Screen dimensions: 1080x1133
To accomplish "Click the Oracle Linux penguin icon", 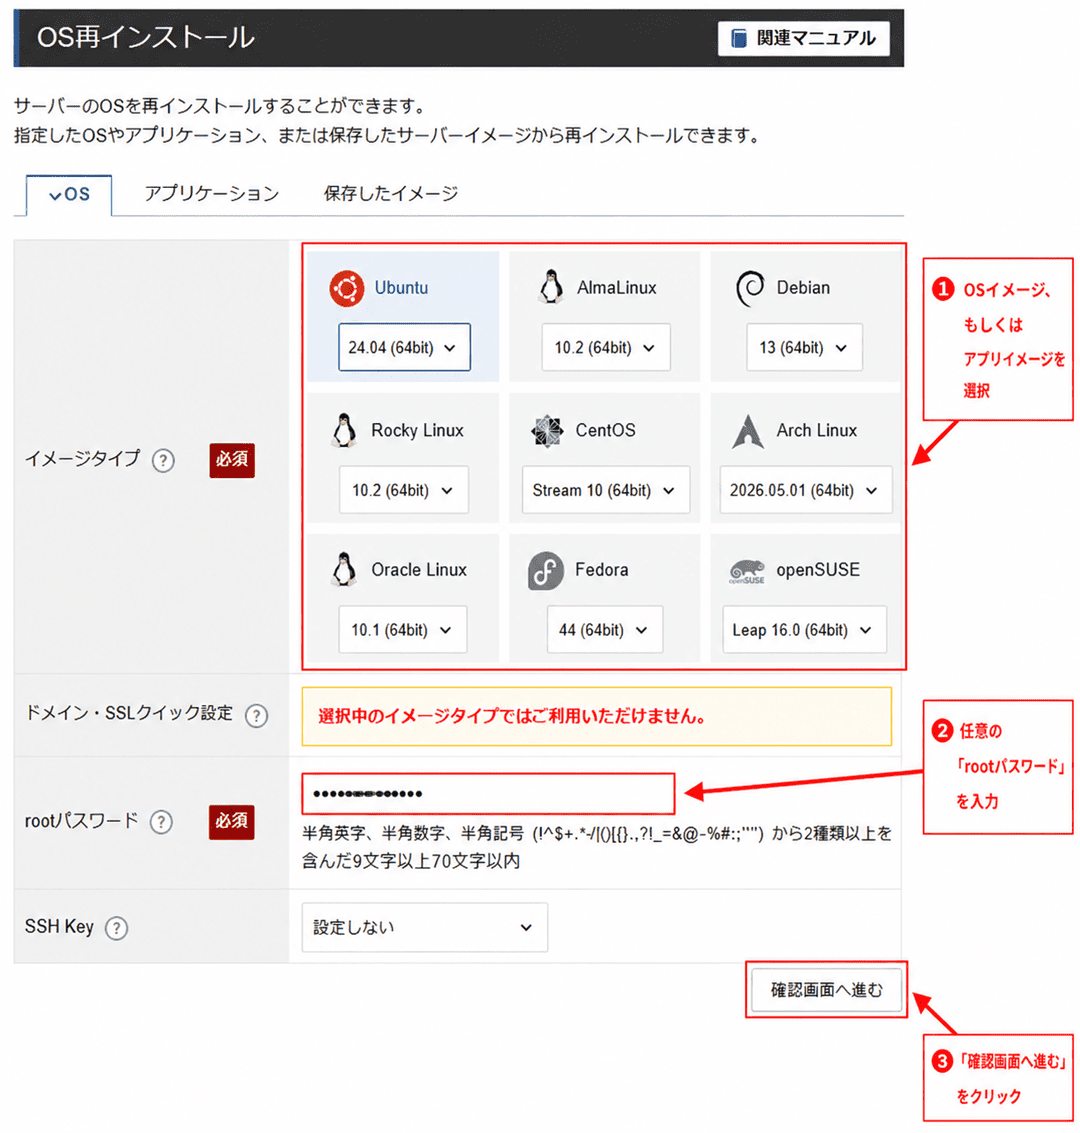I will pyautogui.click(x=344, y=569).
